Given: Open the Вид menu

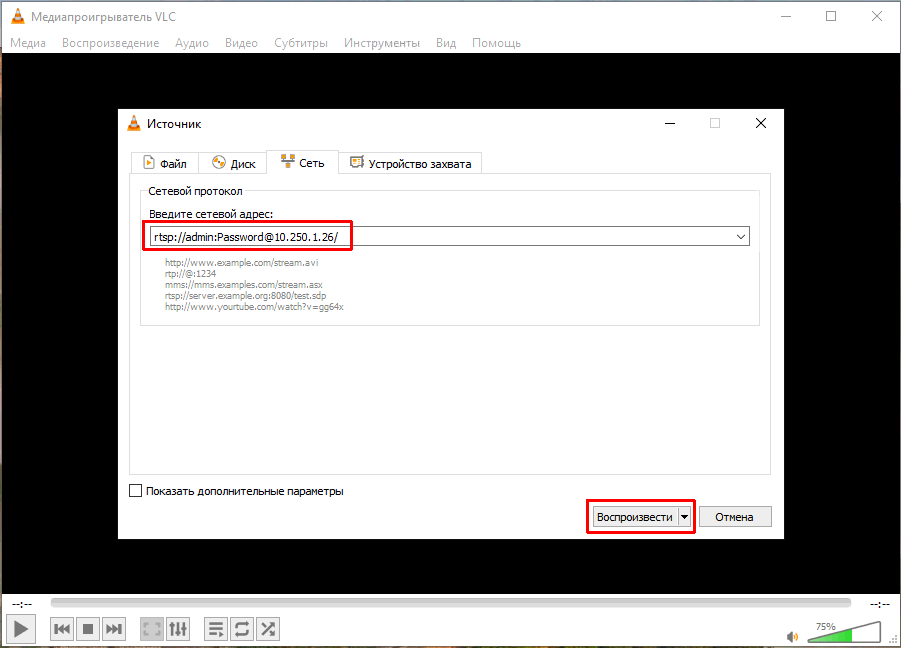Looking at the screenshot, I should pos(446,43).
